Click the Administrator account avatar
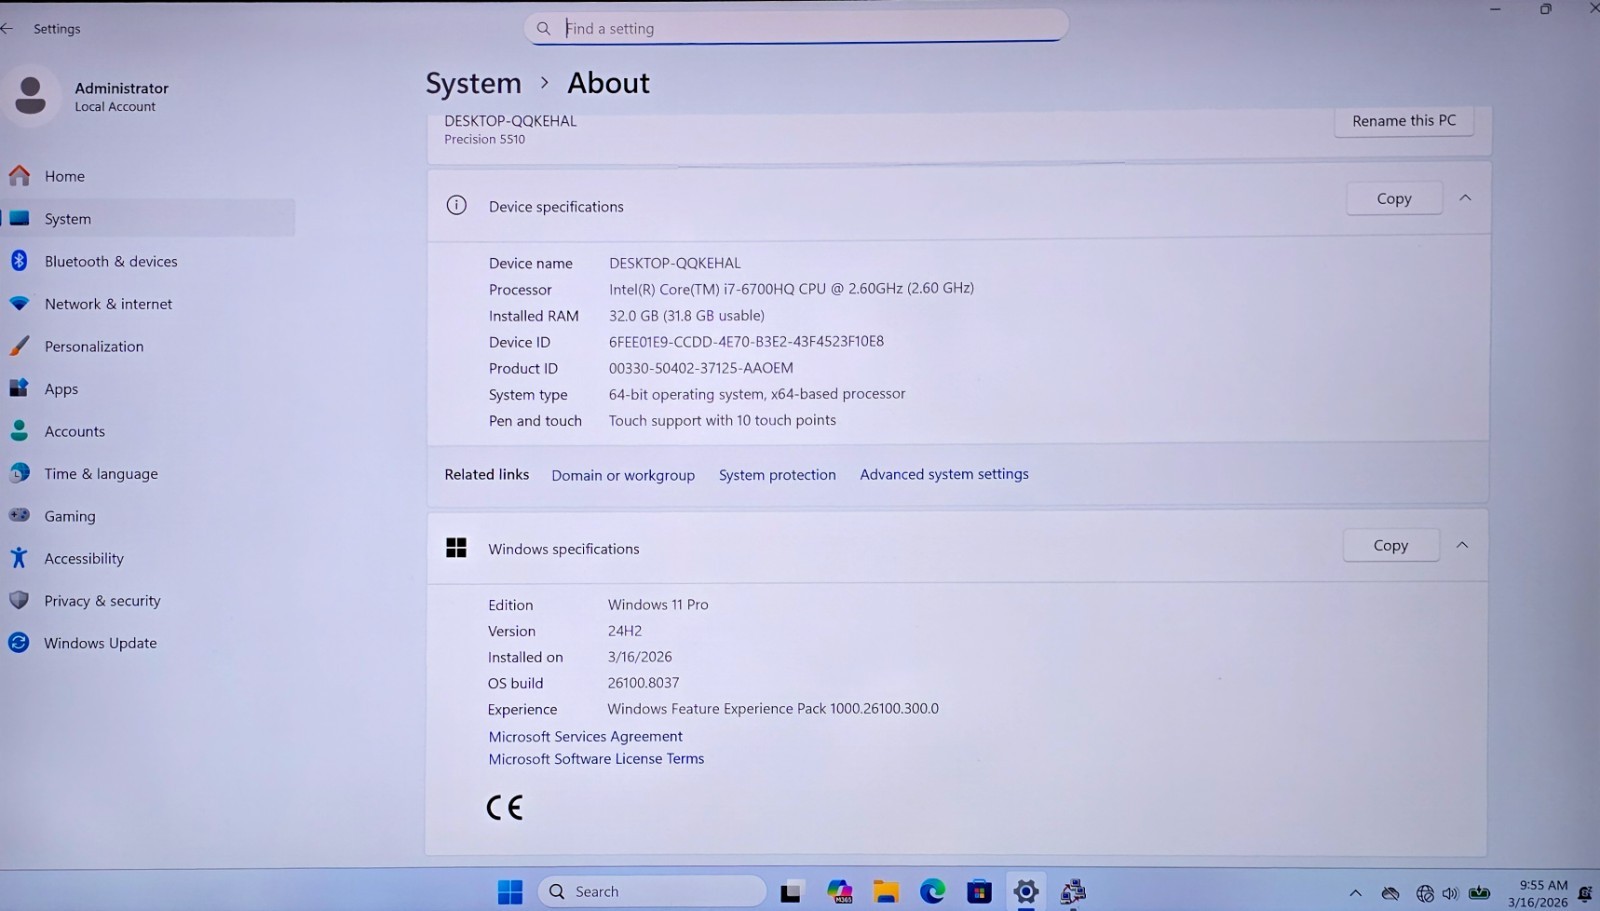This screenshot has width=1600, height=911. [31, 96]
